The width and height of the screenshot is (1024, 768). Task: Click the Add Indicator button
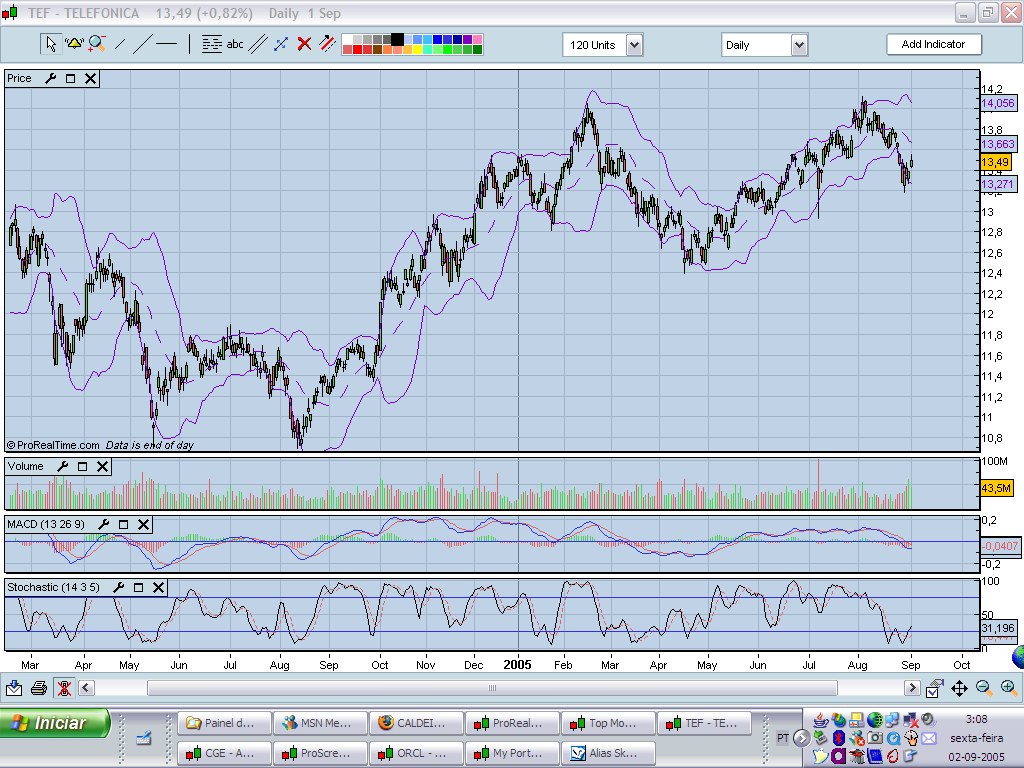click(x=933, y=44)
